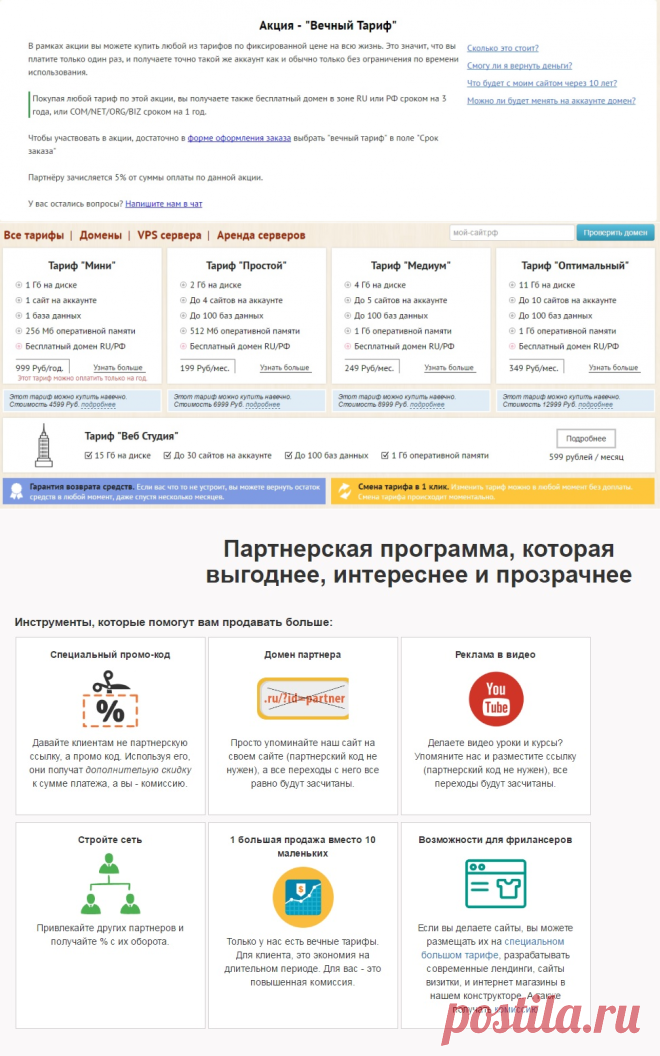Click the green network hierarchy icon

pyautogui.click(x=110, y=884)
